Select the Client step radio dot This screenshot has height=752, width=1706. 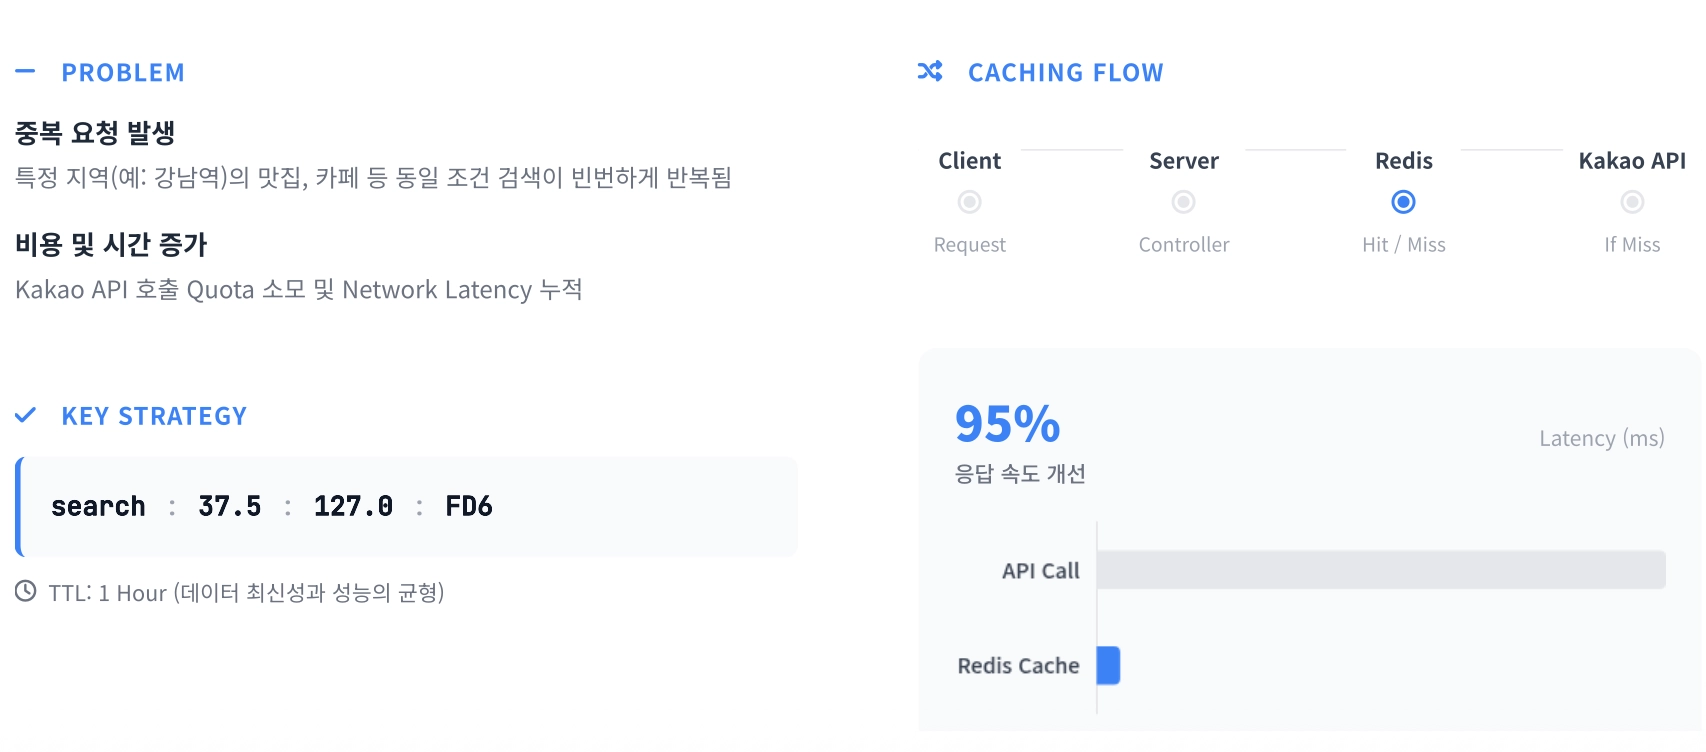tap(969, 202)
